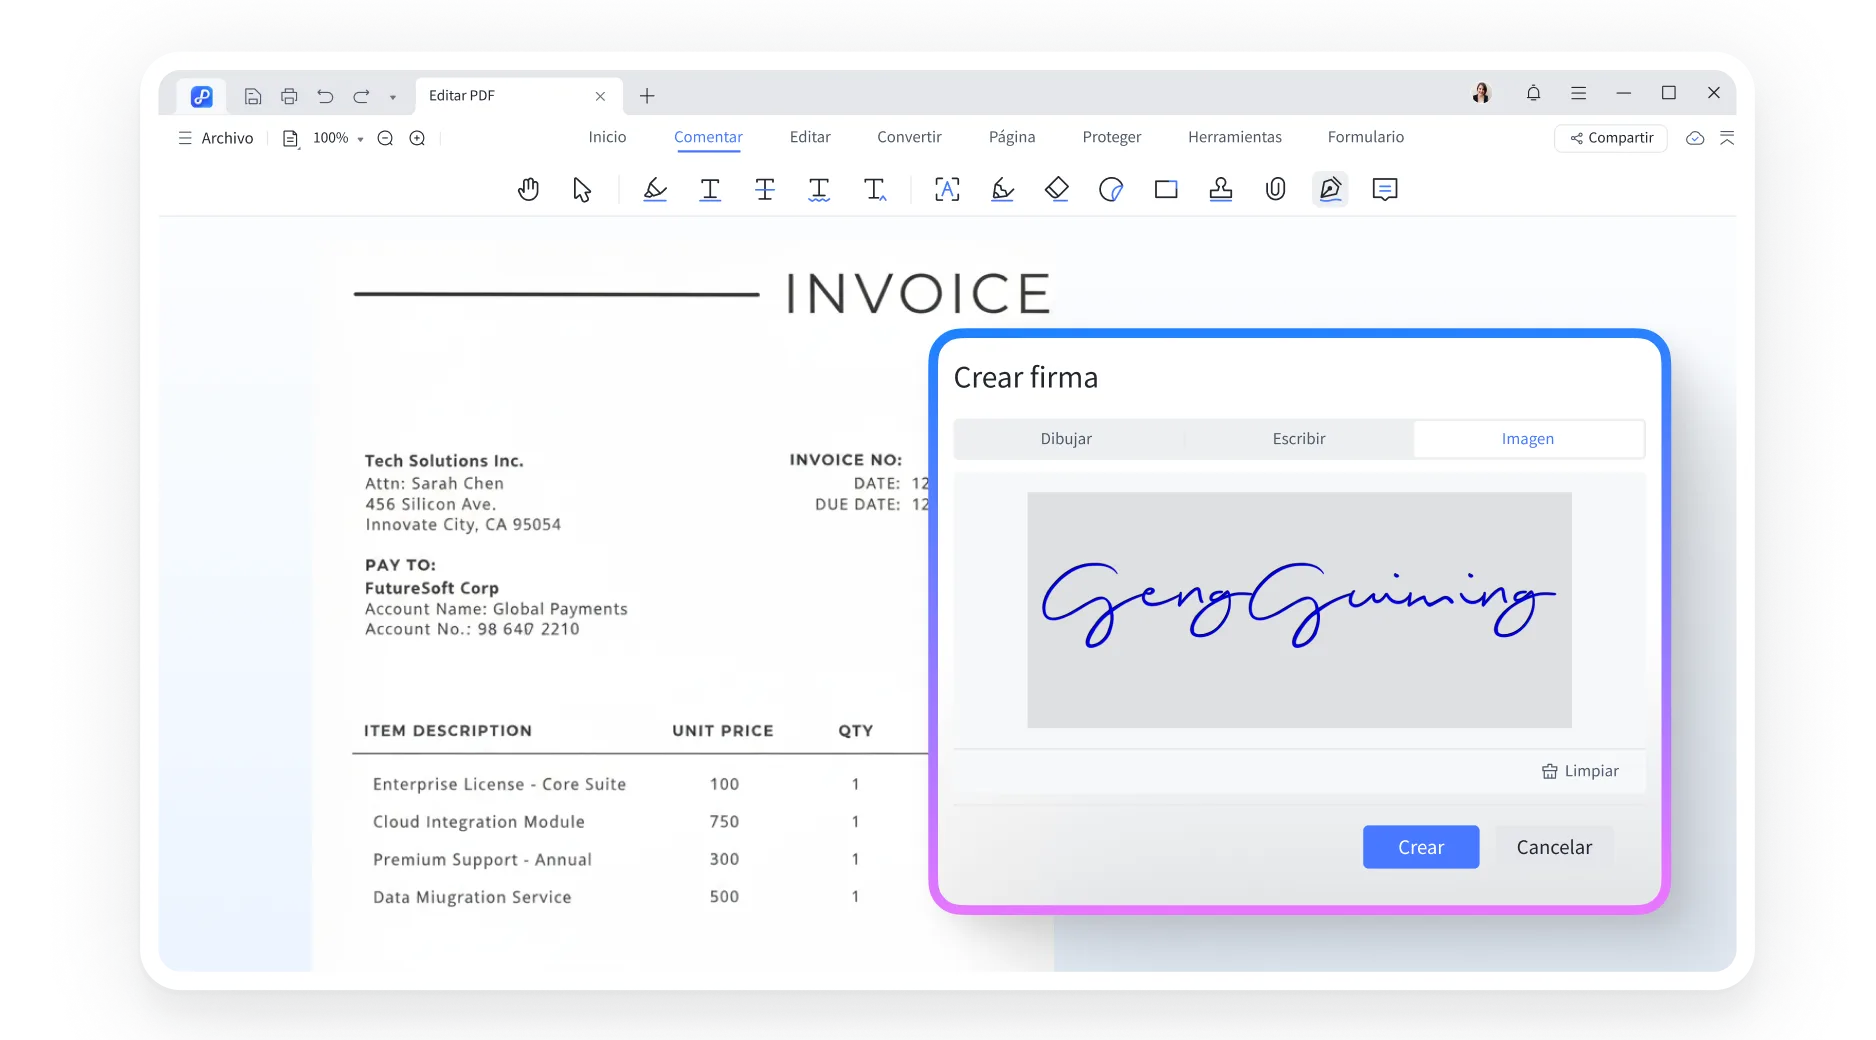The image size is (1876, 1040).
Task: Switch to the Dibujar tab
Action: [x=1066, y=438]
